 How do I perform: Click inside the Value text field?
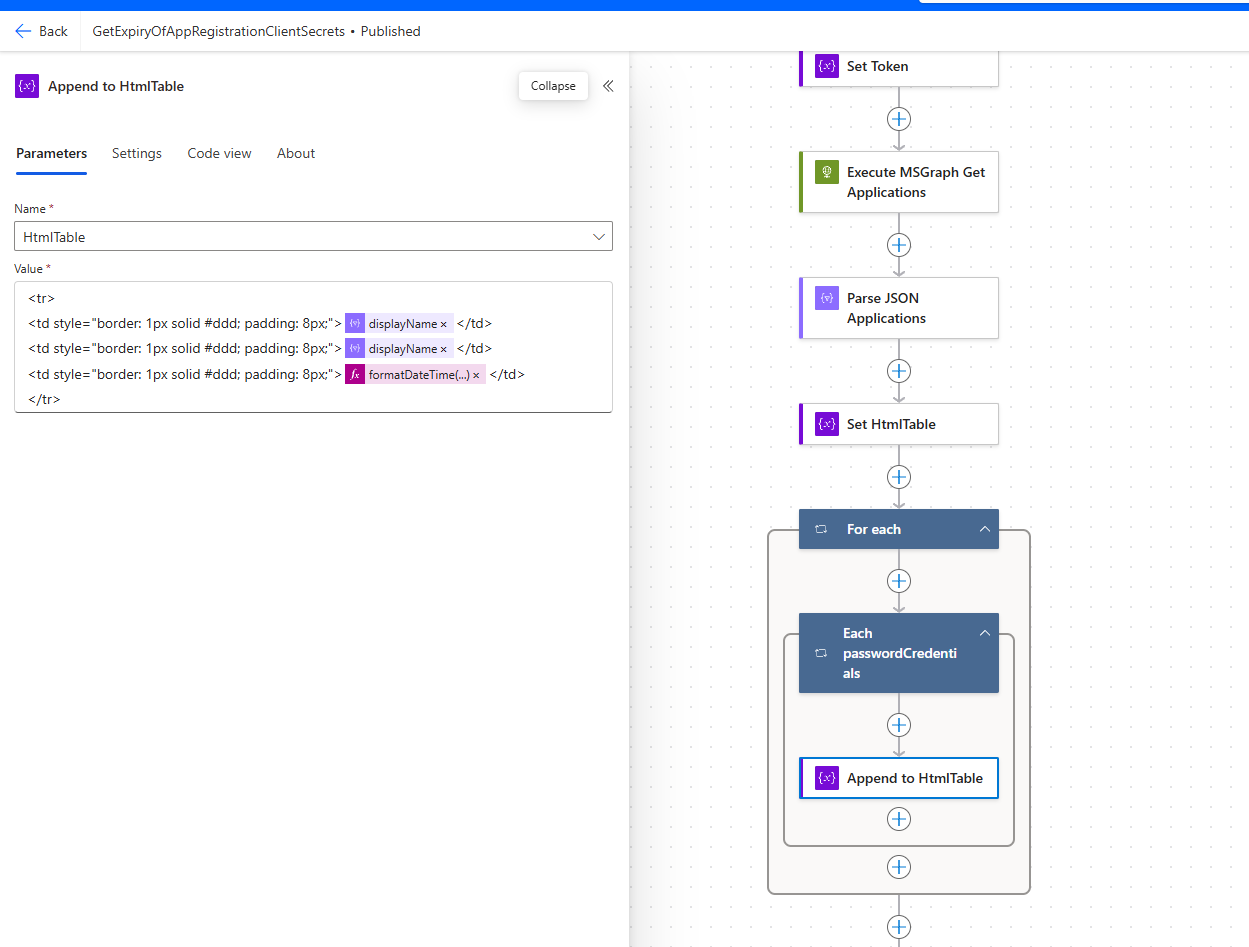(x=313, y=347)
